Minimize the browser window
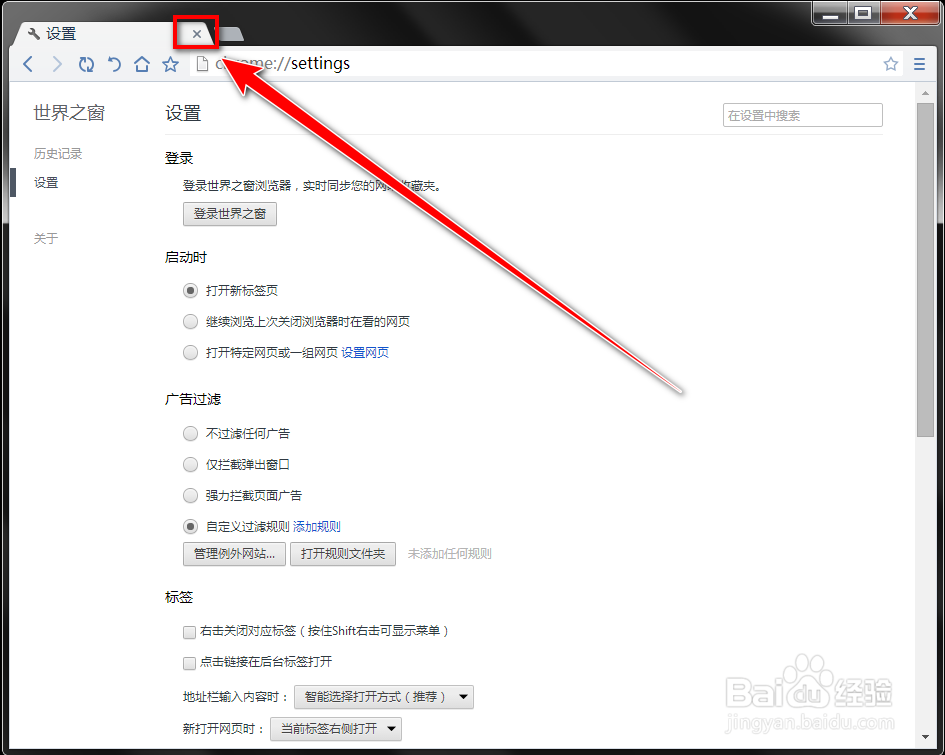The width and height of the screenshot is (945, 755). pyautogui.click(x=830, y=13)
